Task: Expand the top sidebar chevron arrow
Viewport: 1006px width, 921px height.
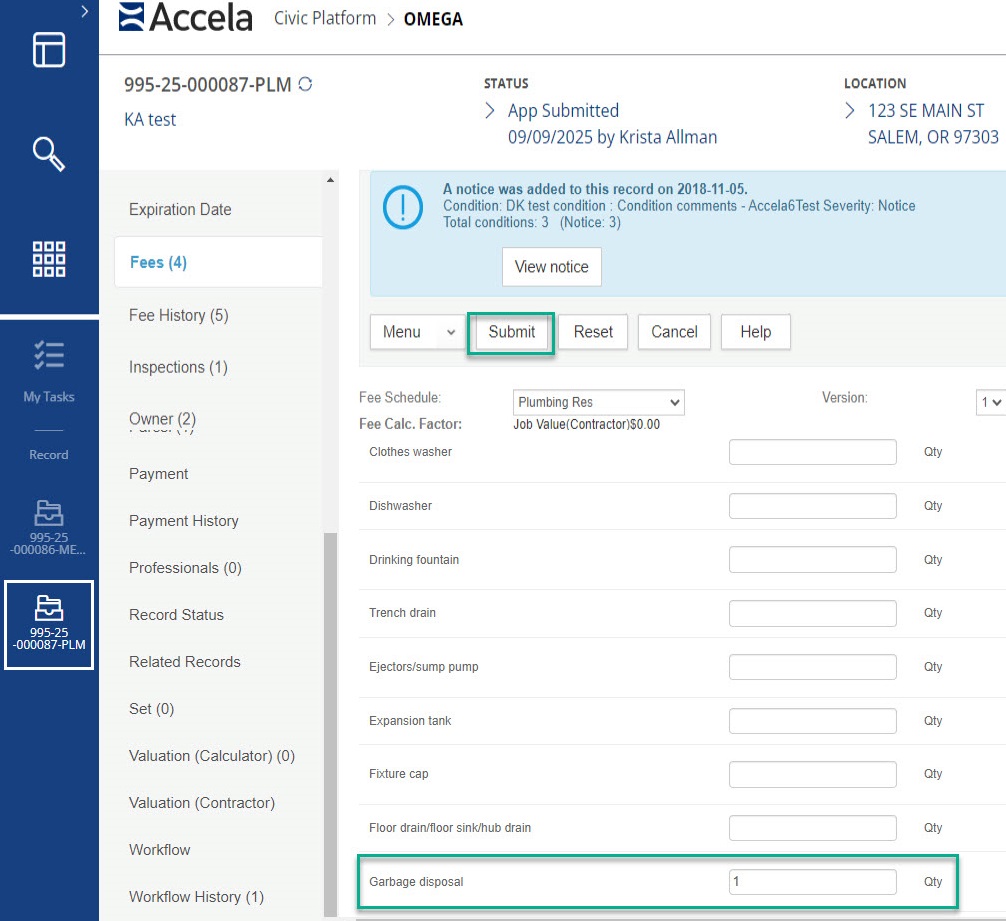Action: coord(85,11)
